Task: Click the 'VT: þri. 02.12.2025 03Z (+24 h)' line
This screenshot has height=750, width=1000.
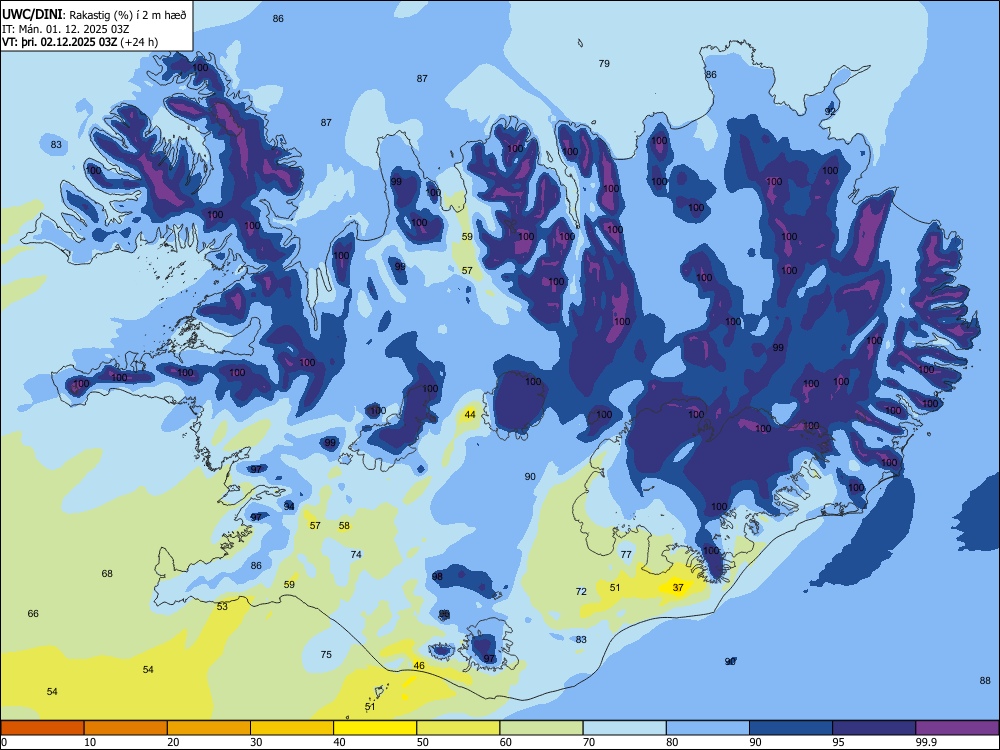Action: coord(80,42)
